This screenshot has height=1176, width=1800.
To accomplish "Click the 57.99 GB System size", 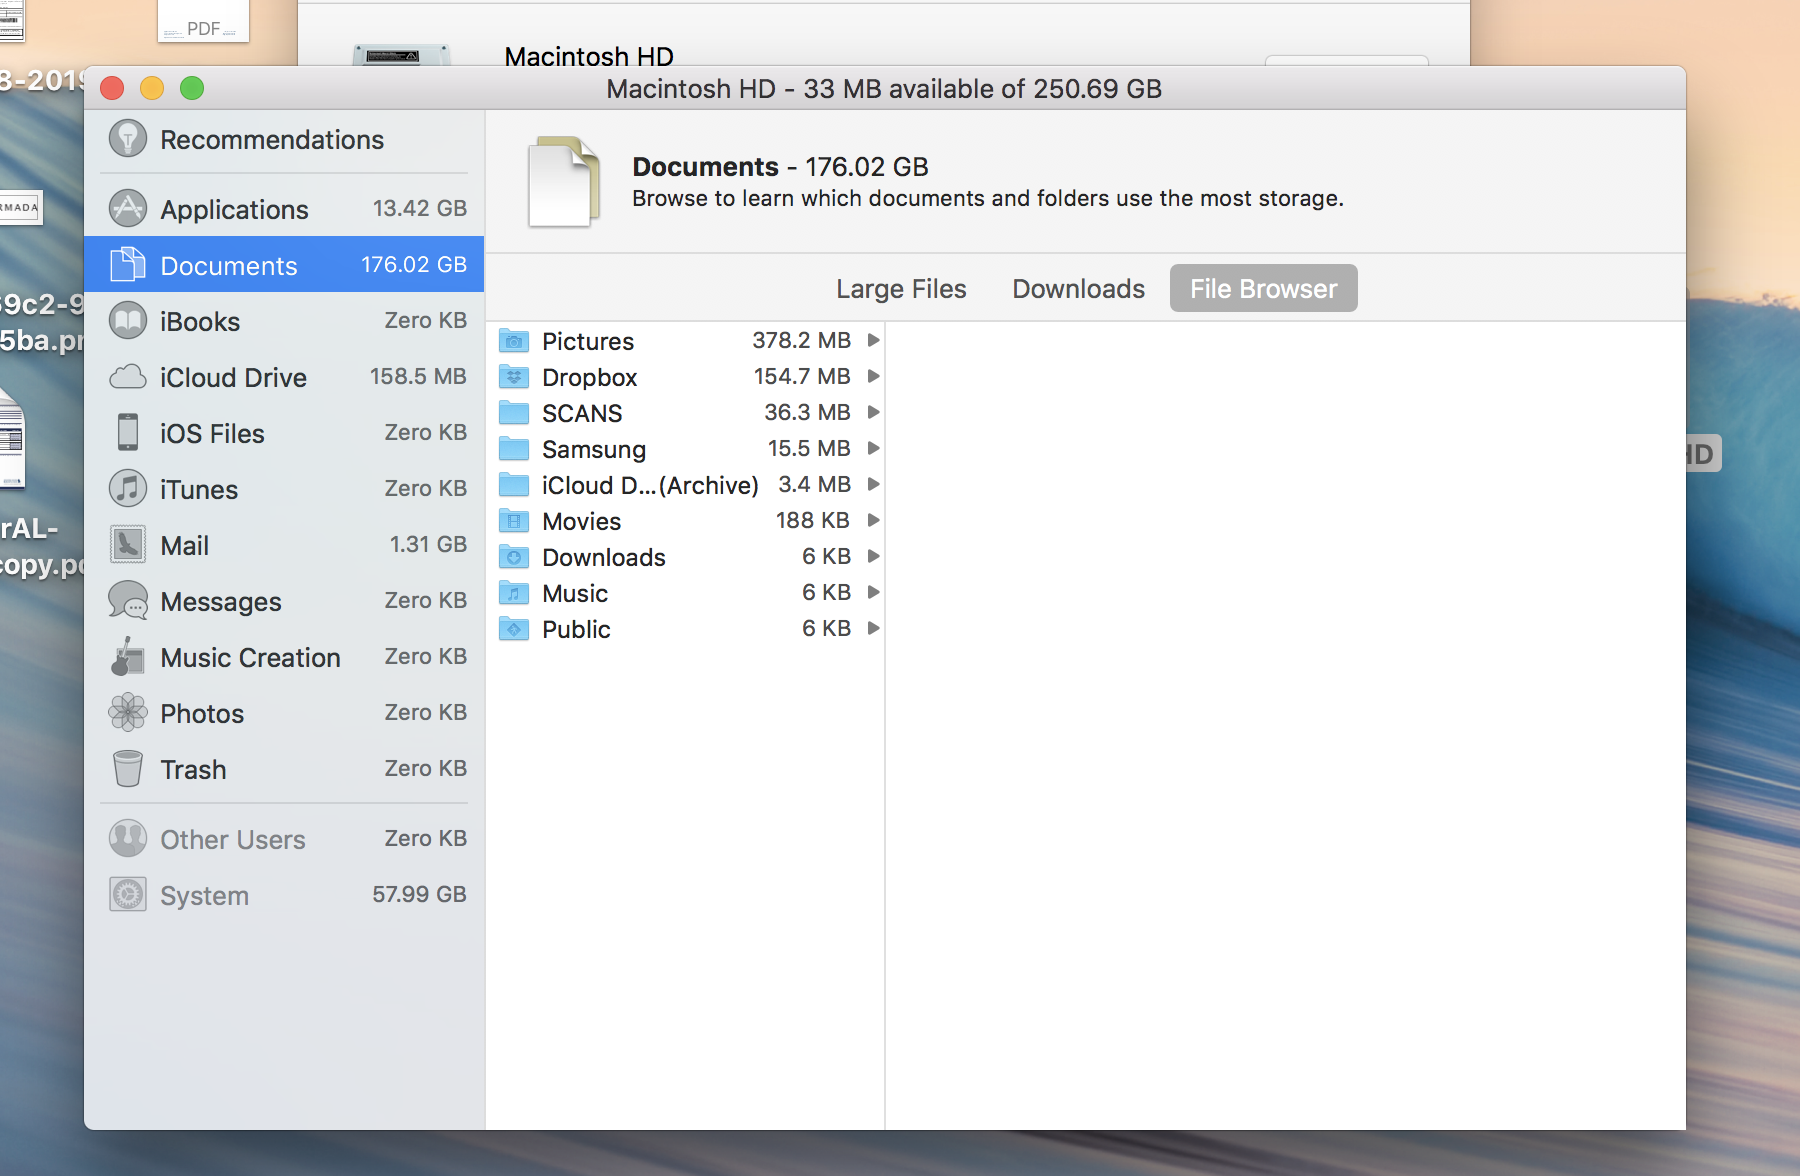I will (420, 894).
